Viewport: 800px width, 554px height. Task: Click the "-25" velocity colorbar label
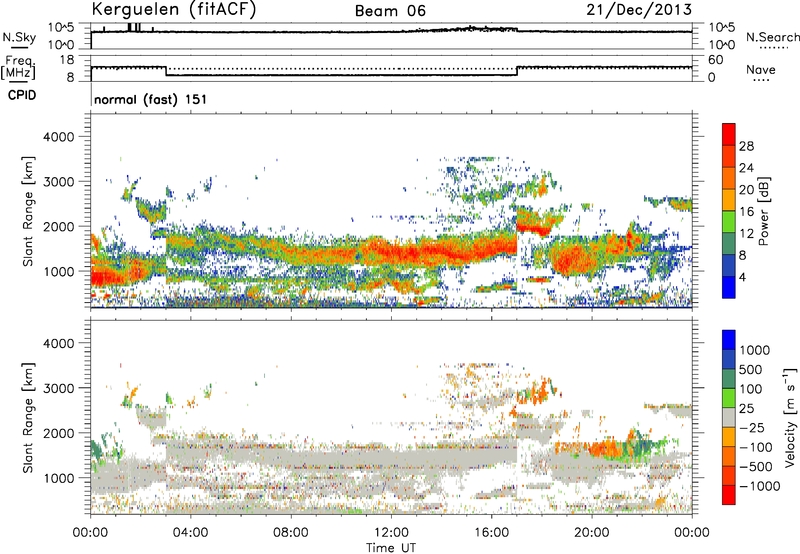point(752,428)
